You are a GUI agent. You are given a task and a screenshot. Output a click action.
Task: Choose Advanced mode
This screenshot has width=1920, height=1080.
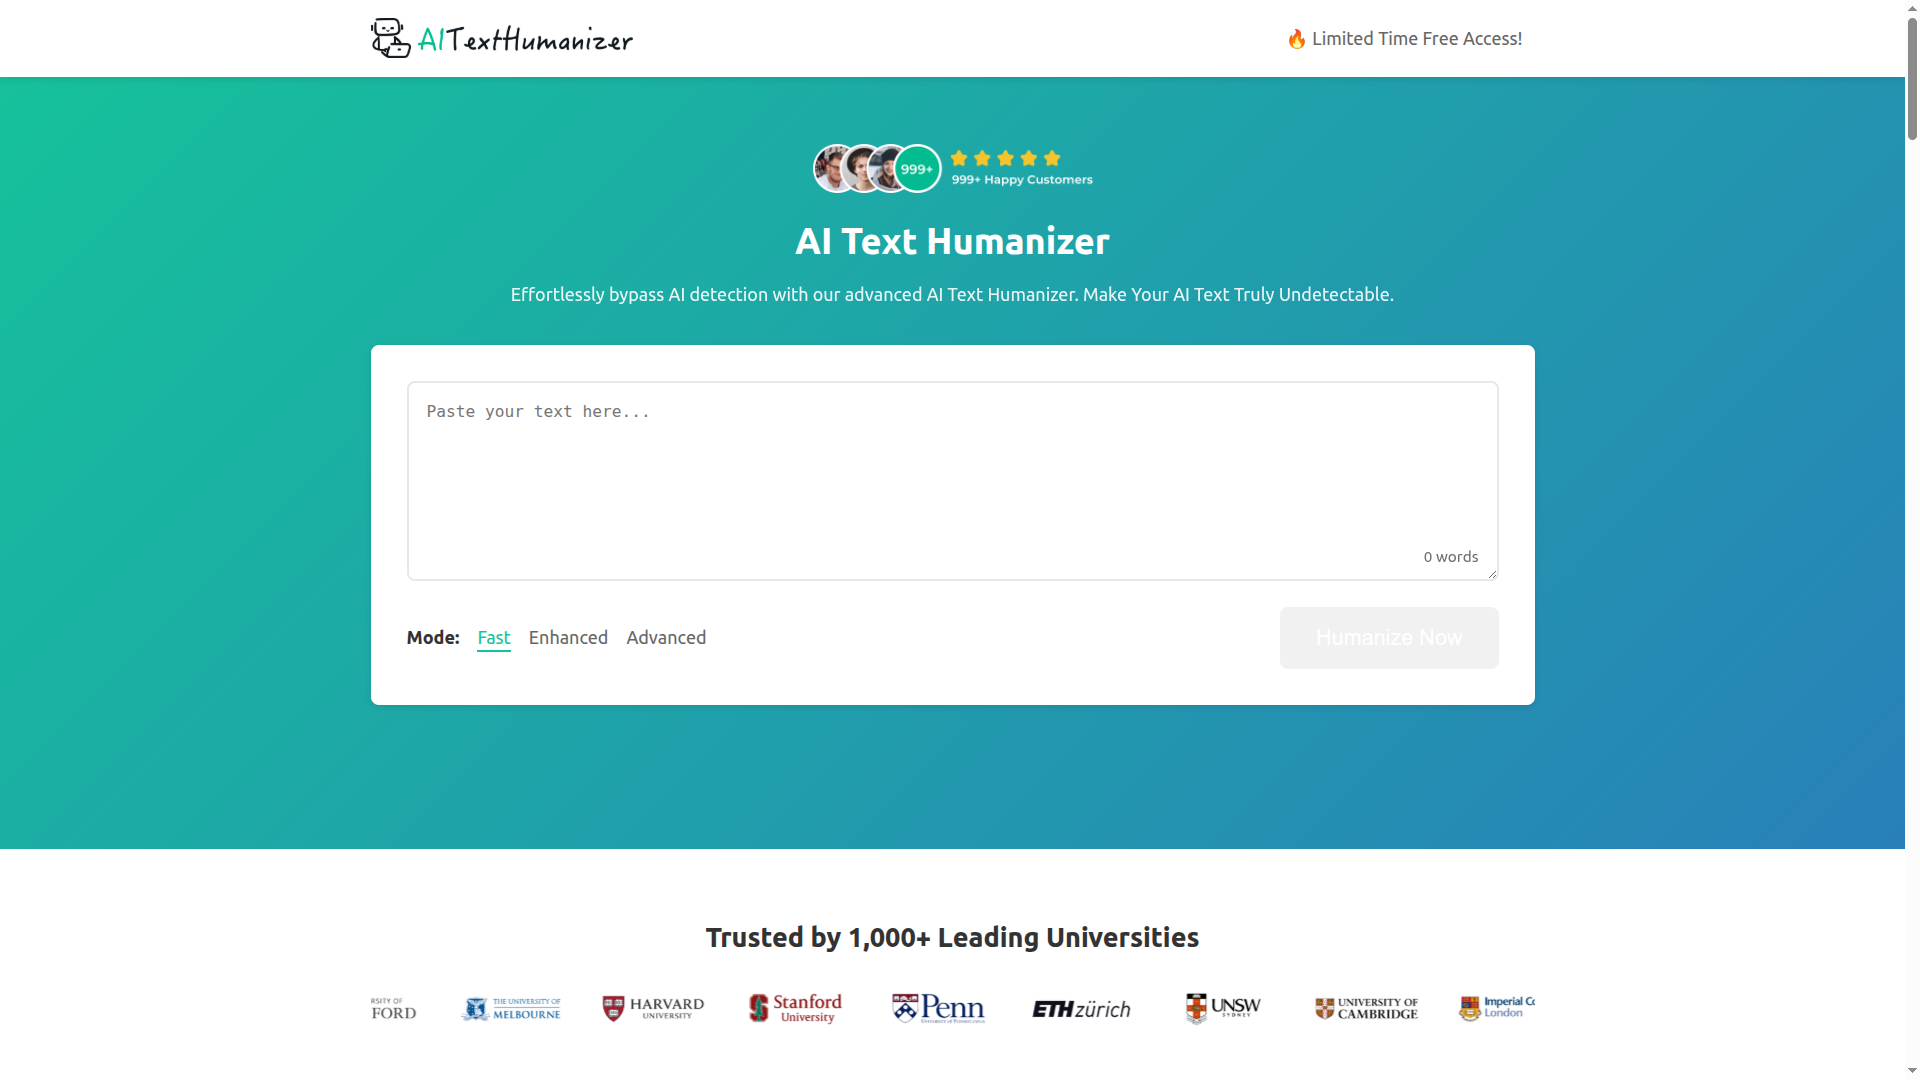click(666, 638)
